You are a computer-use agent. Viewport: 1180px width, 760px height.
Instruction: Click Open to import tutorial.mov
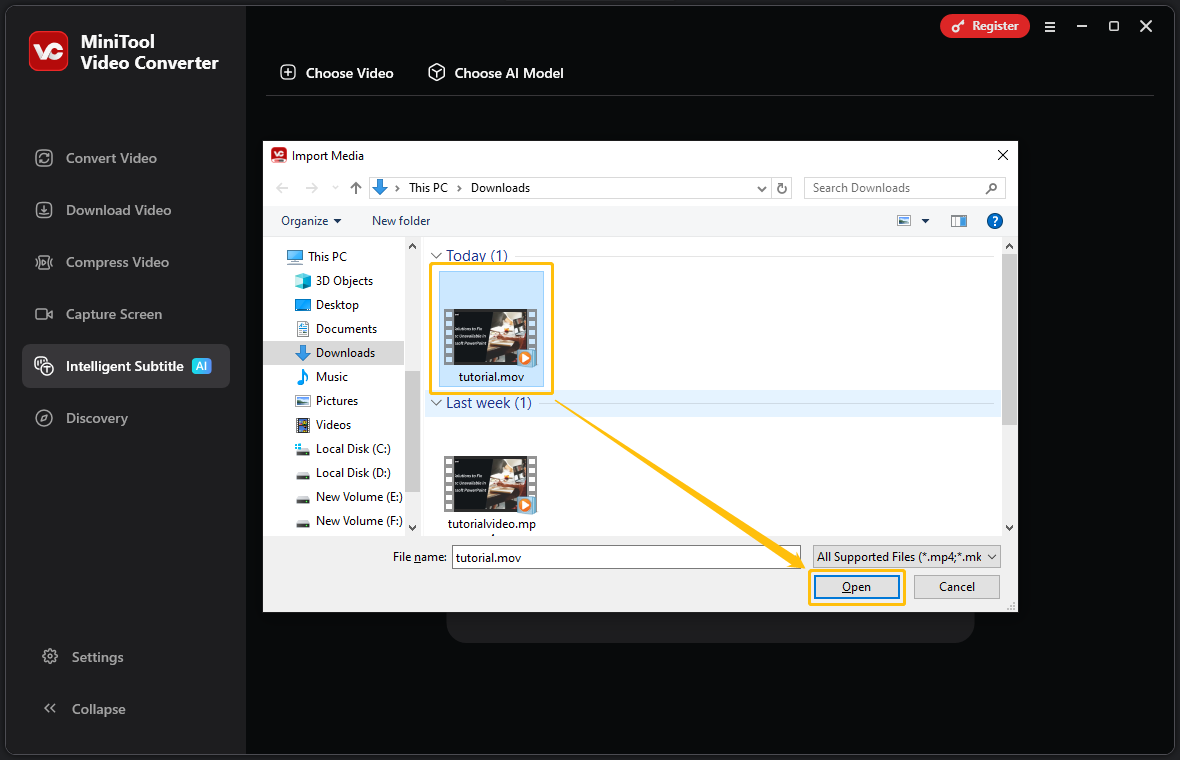coord(856,587)
